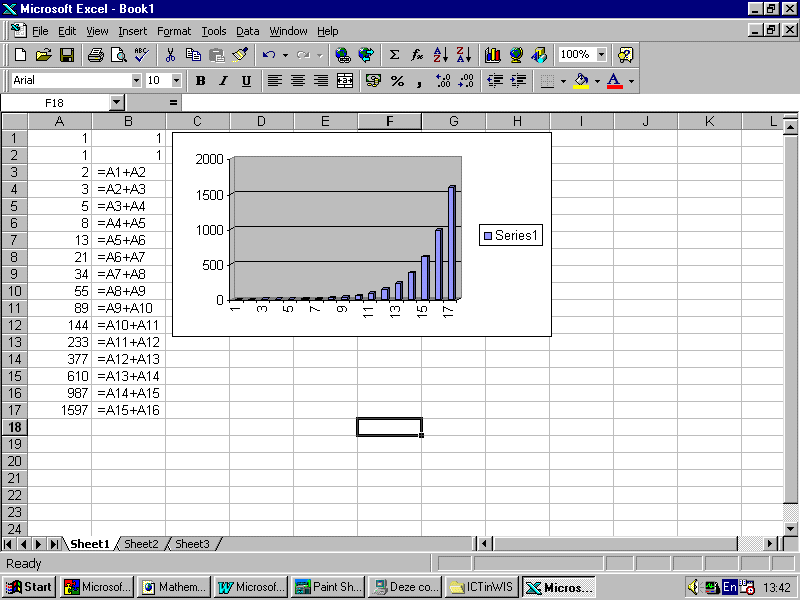Switch to the Sheet2 tab

pos(141,544)
